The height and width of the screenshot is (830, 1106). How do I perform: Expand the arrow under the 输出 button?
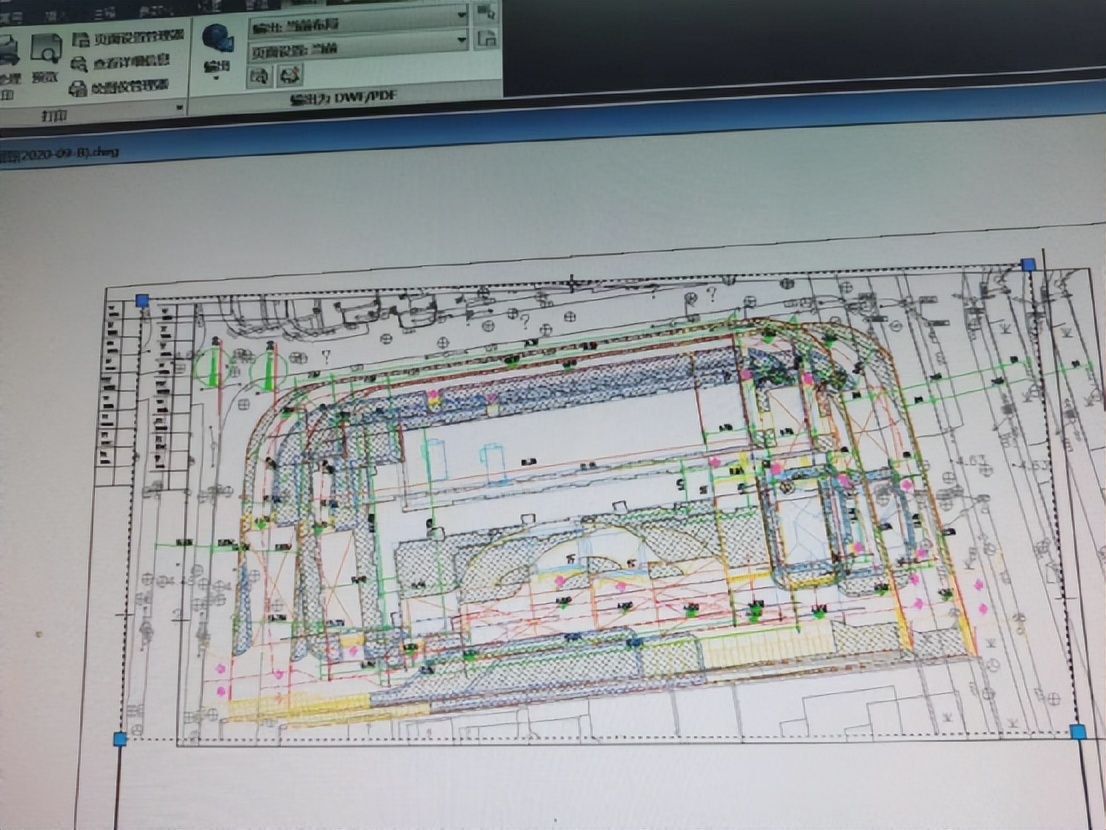pos(216,79)
